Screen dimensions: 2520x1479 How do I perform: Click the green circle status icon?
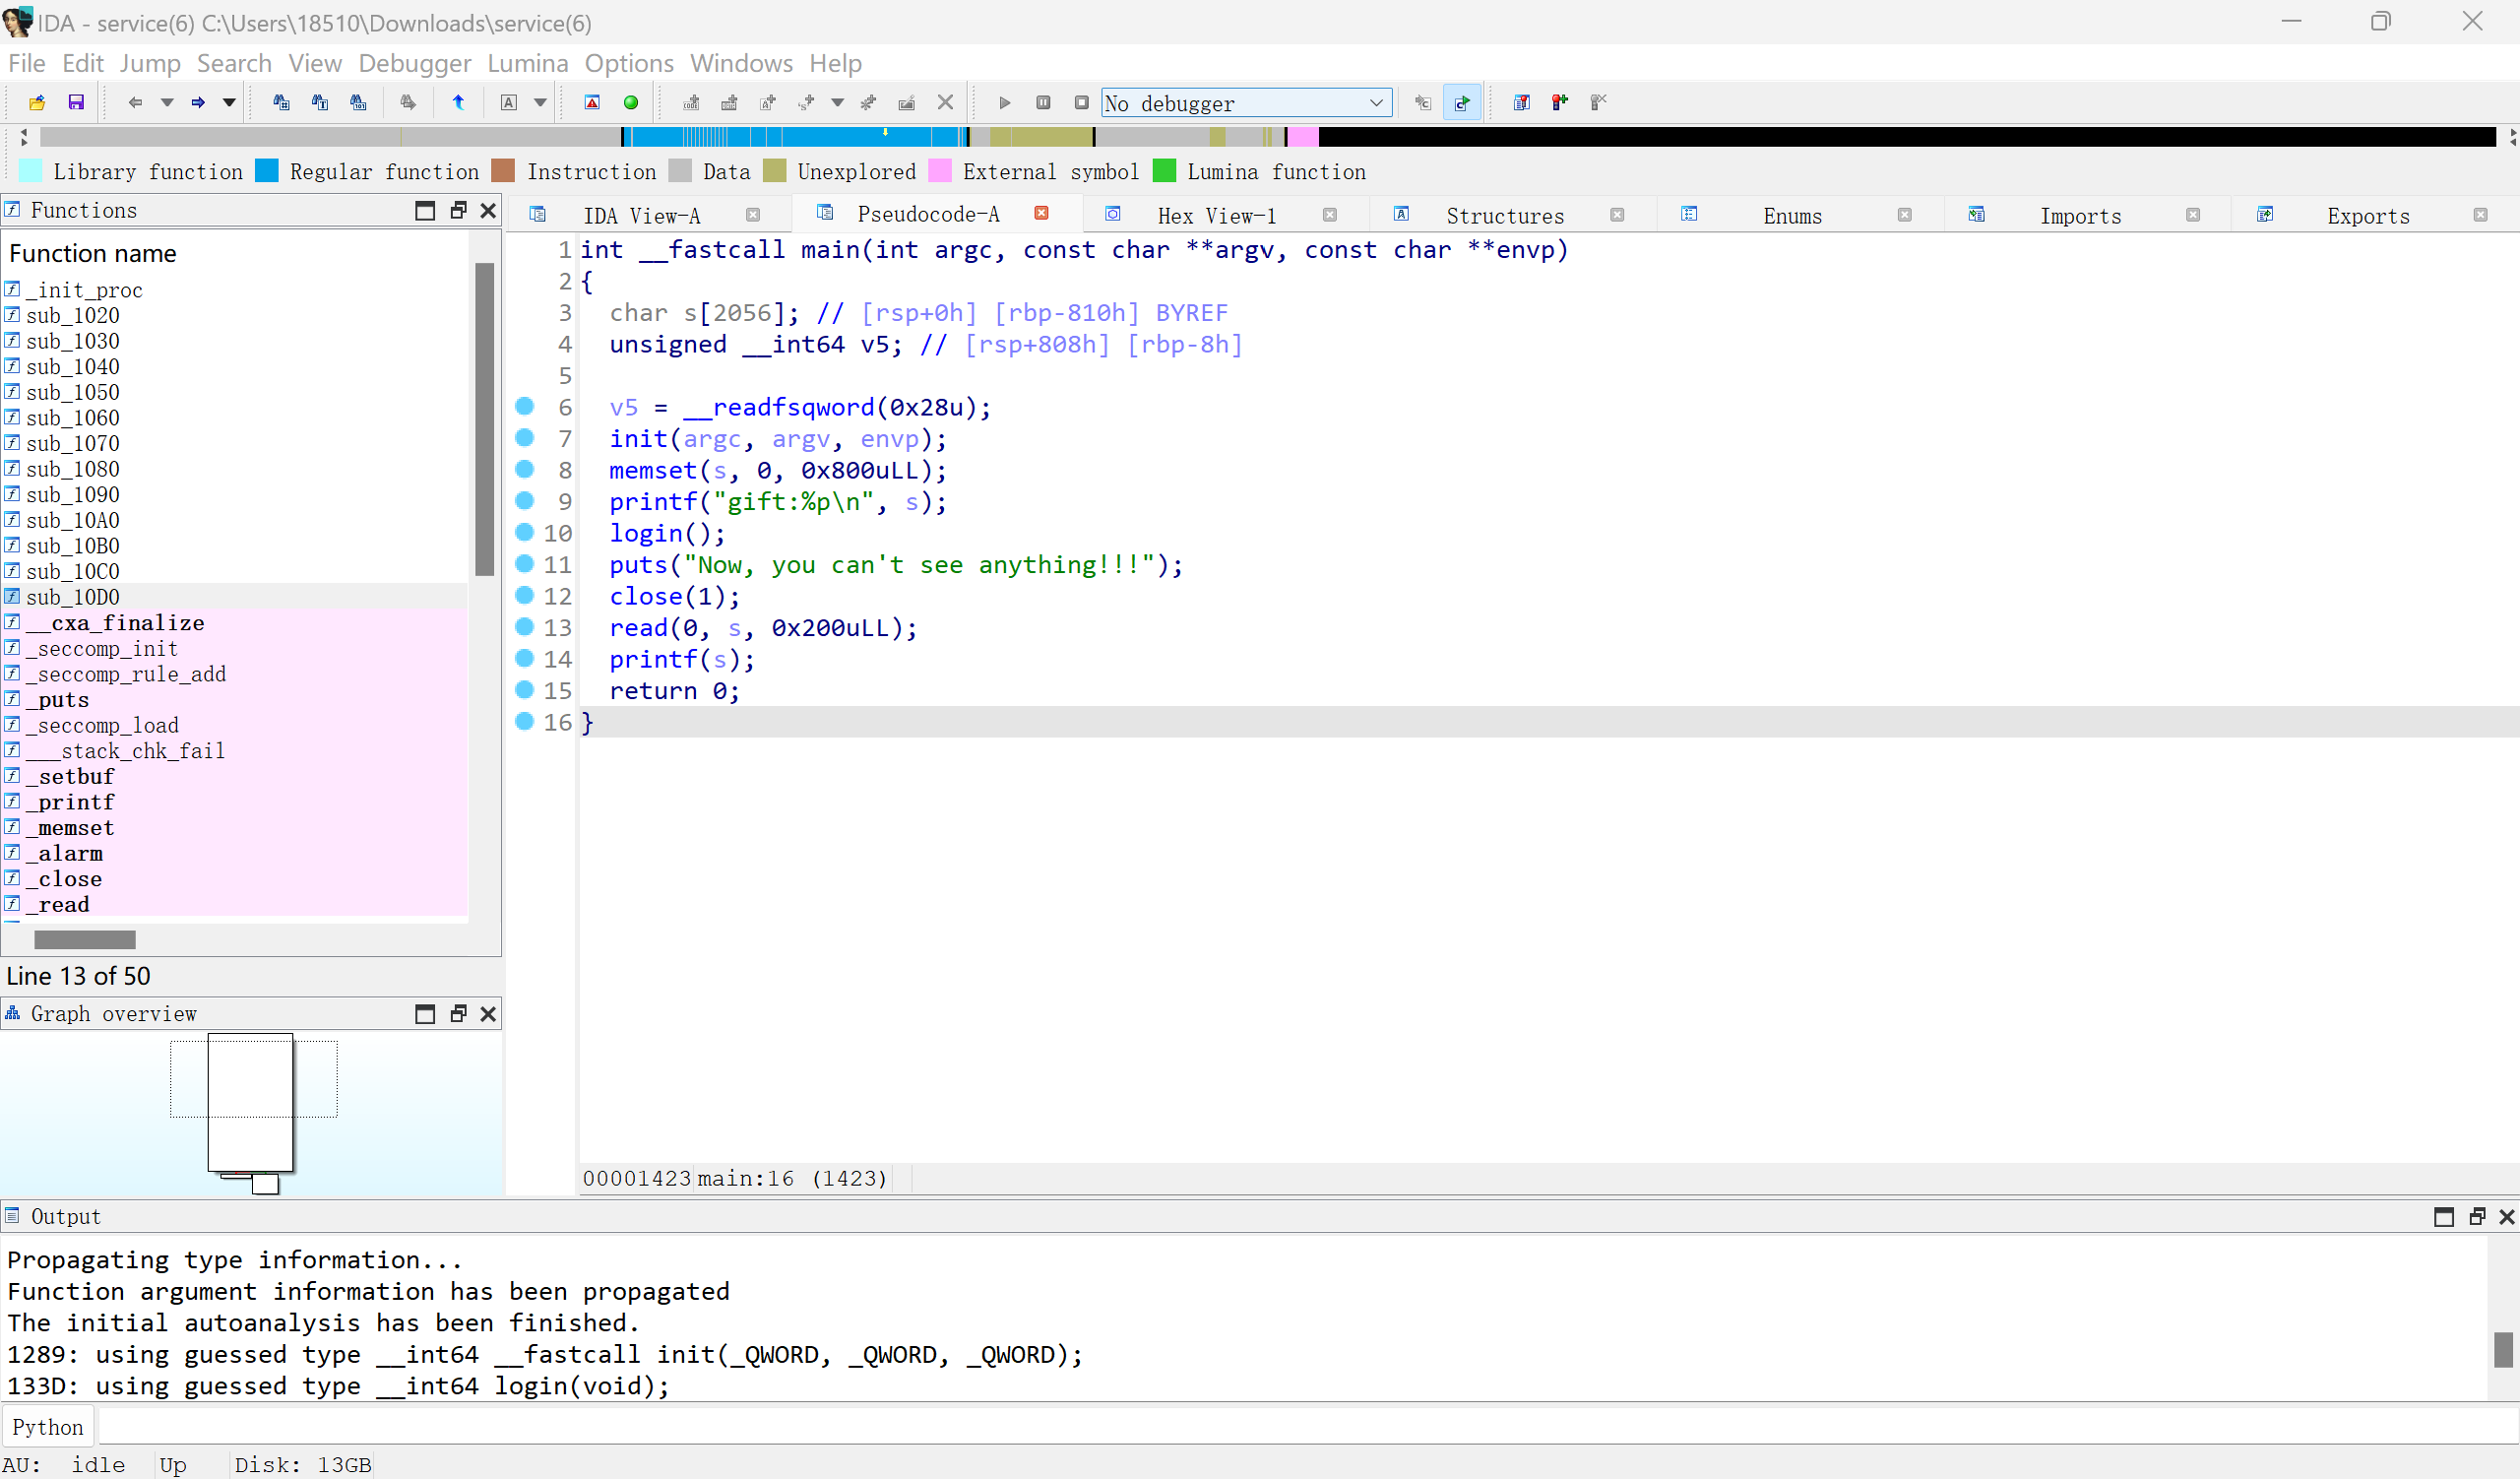631,102
